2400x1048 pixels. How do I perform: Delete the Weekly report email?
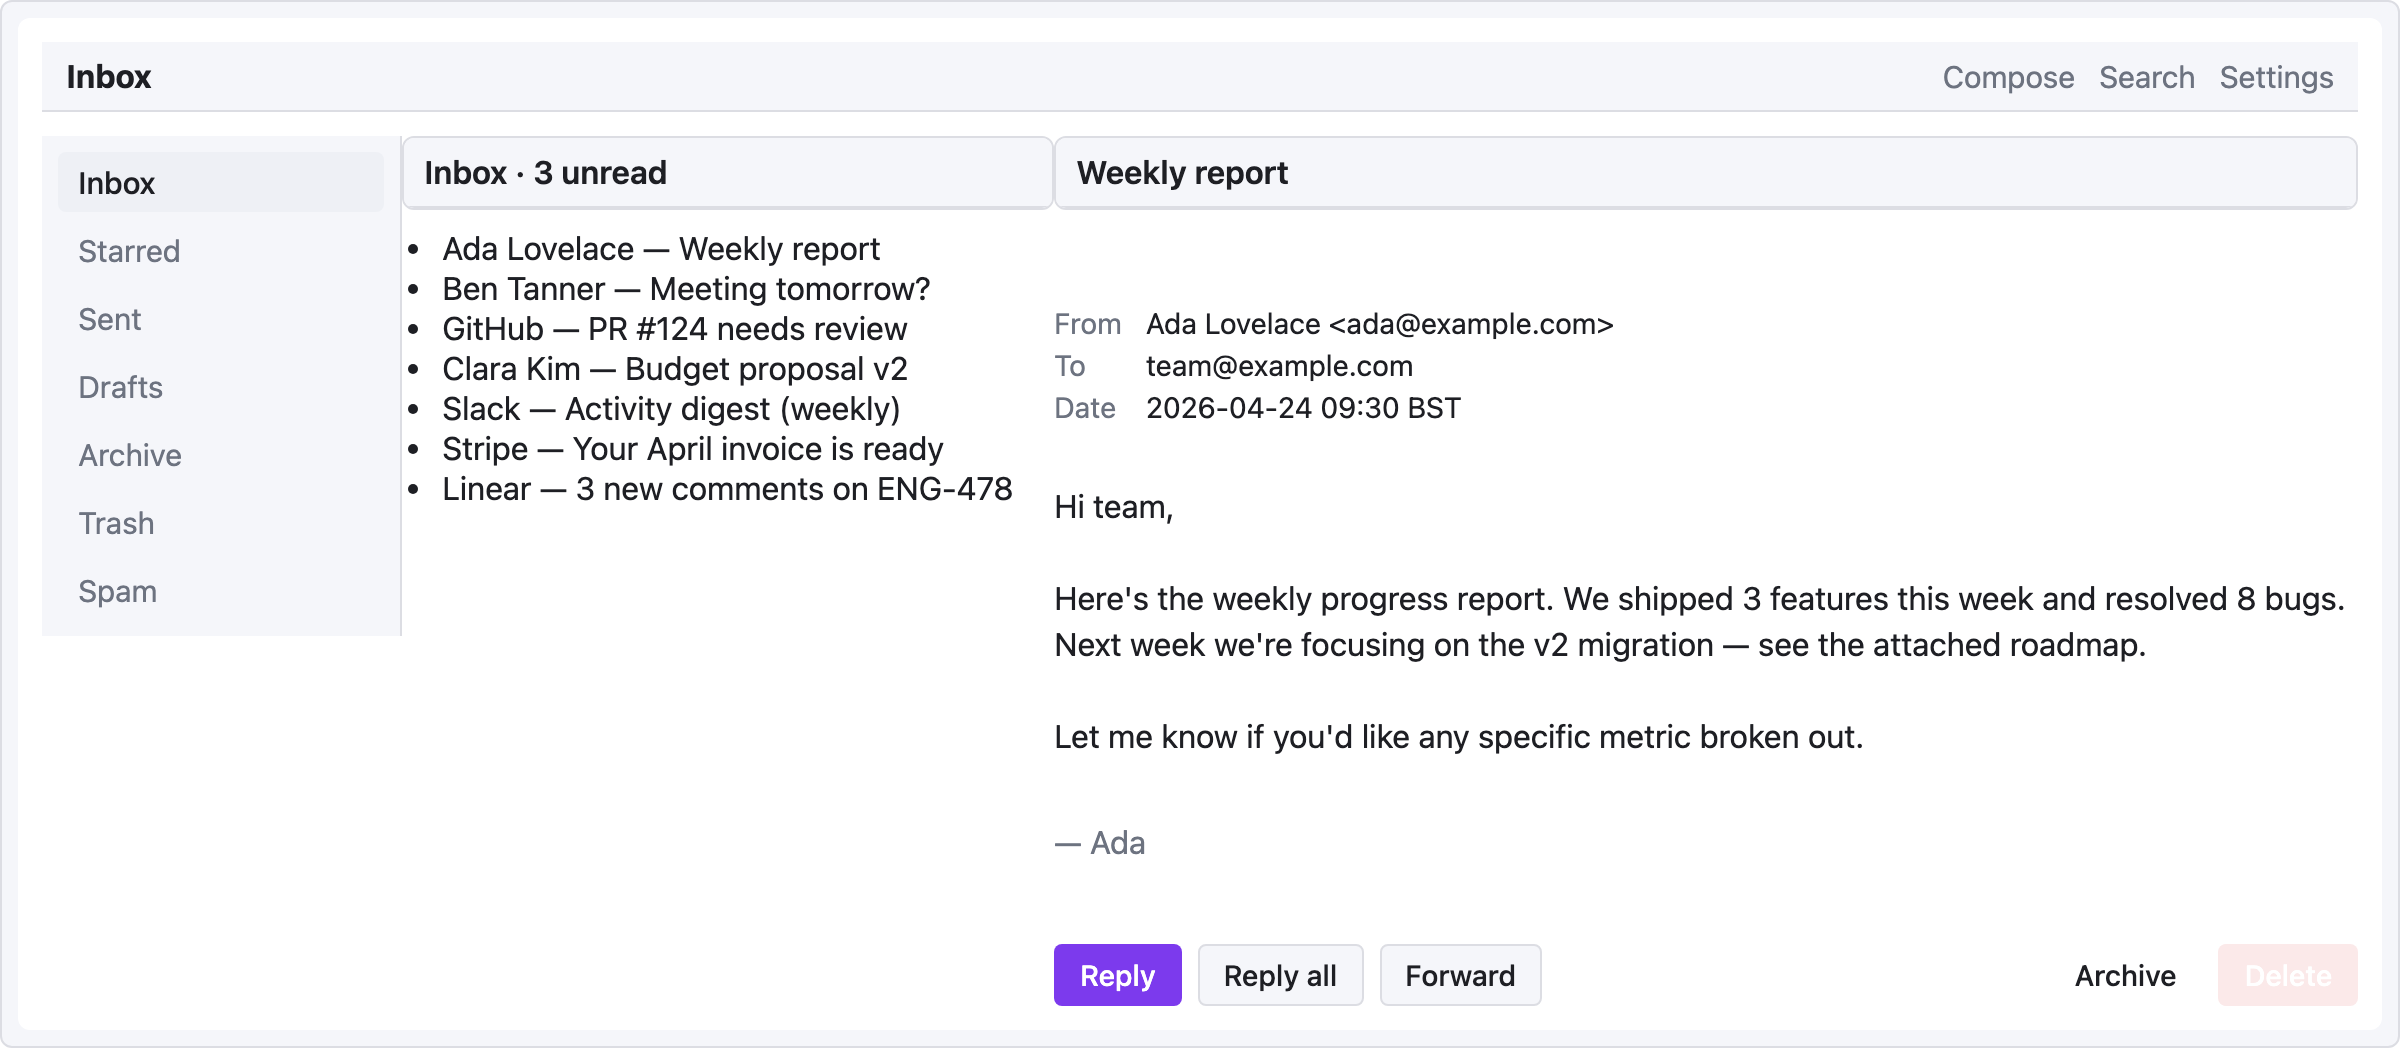(2287, 975)
